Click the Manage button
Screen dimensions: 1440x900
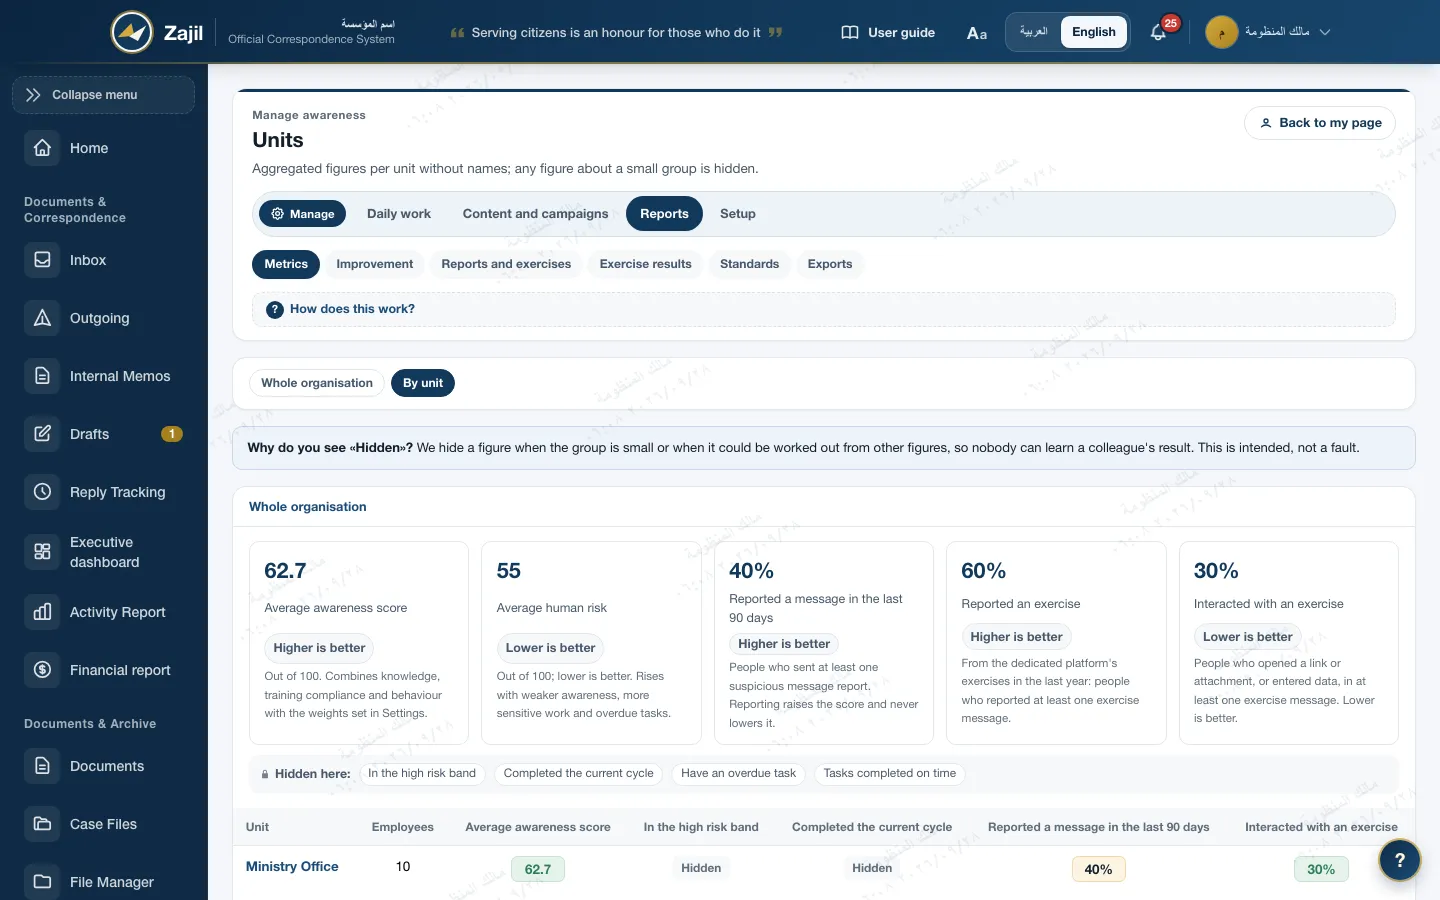tap(303, 214)
